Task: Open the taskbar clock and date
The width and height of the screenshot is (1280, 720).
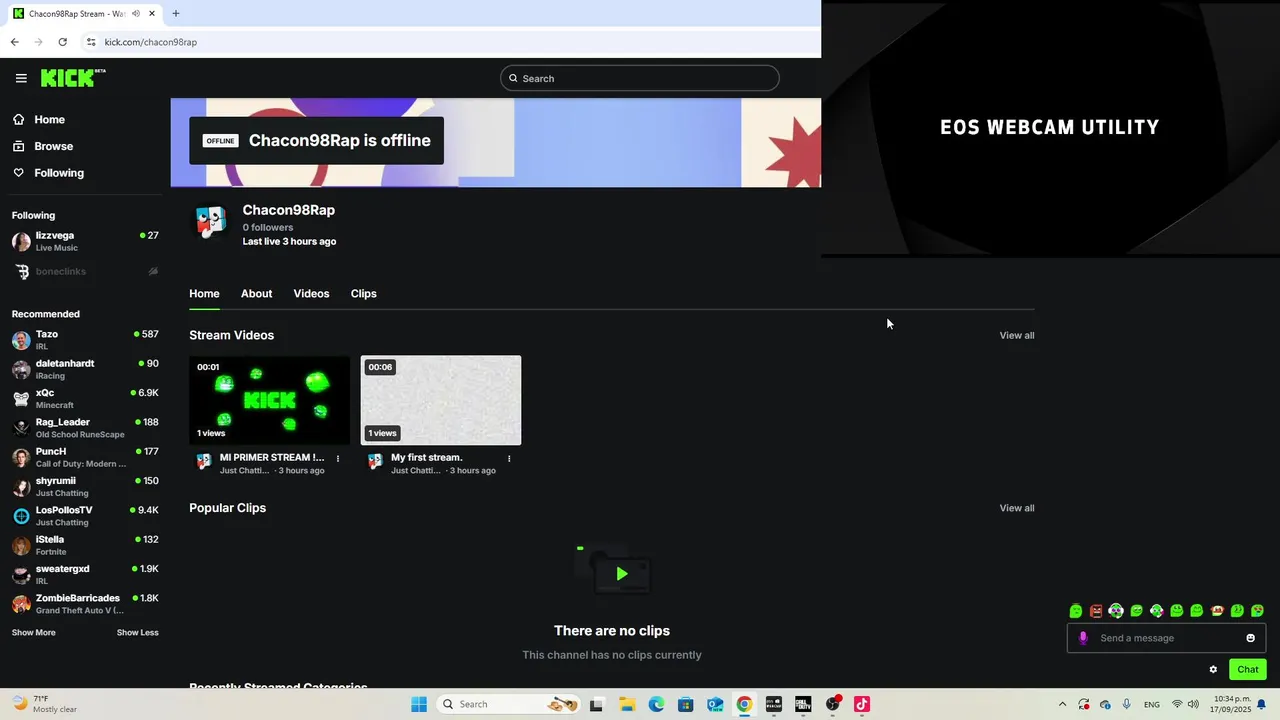Action: pyautogui.click(x=1232, y=705)
